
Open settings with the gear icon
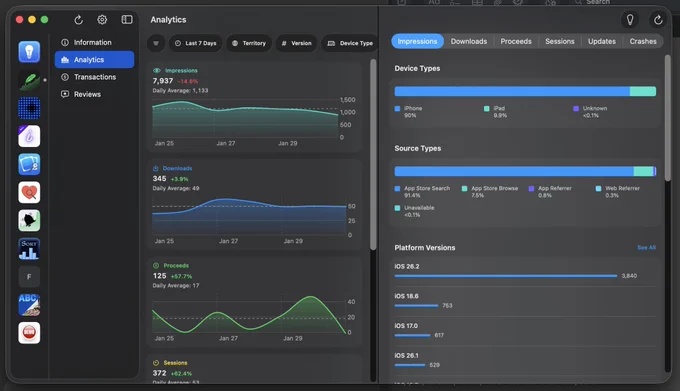click(x=102, y=20)
